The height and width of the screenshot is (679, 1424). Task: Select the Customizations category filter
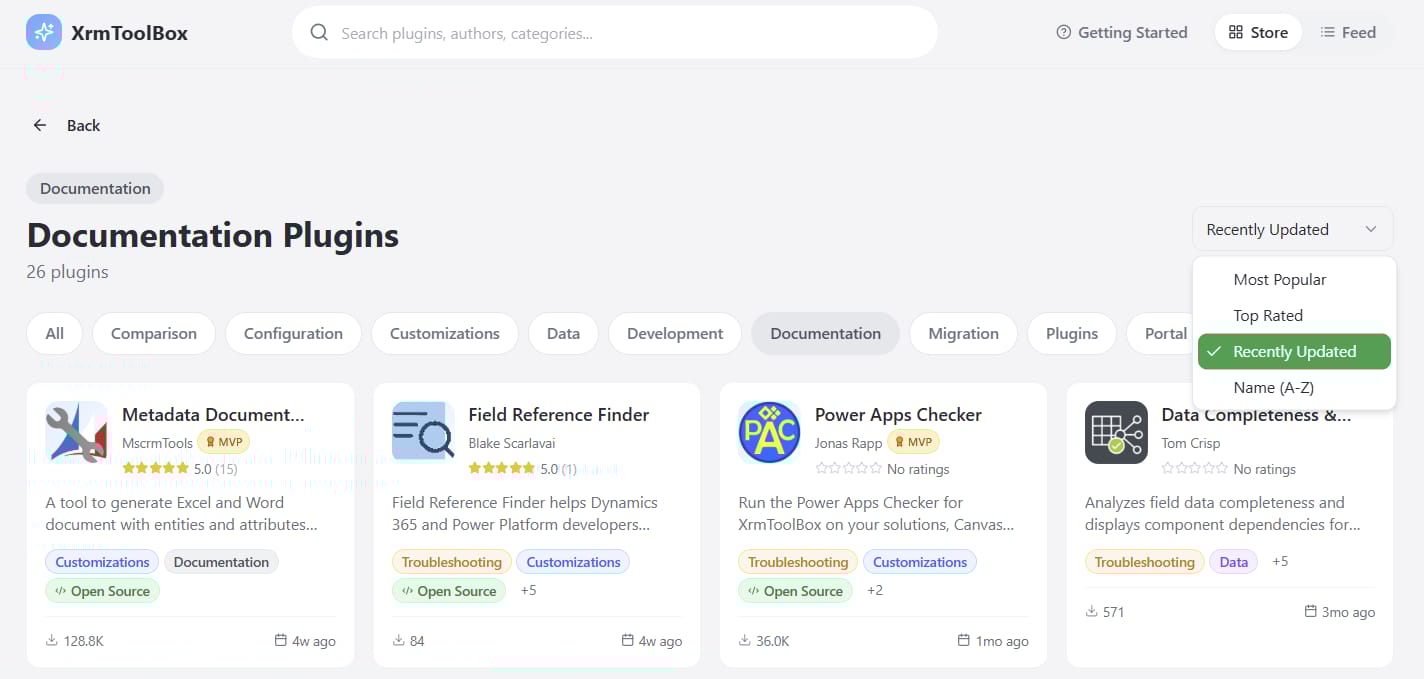445,333
